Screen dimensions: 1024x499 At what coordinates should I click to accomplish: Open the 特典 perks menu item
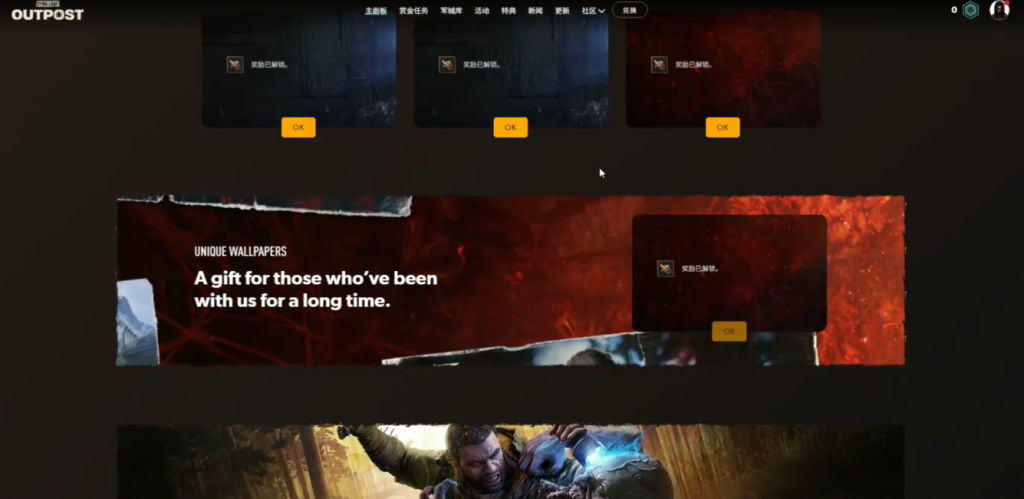tap(509, 11)
